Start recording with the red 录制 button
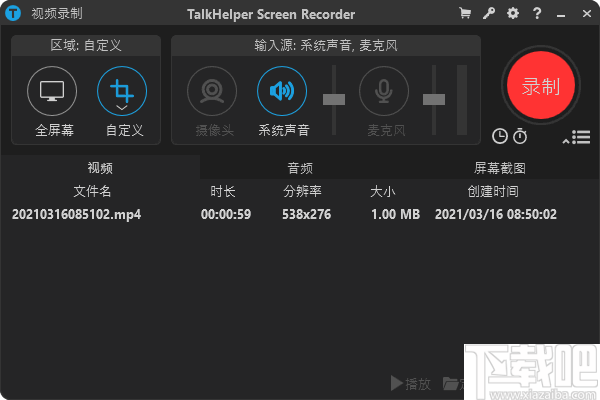This screenshot has width=600, height=400. coord(541,85)
